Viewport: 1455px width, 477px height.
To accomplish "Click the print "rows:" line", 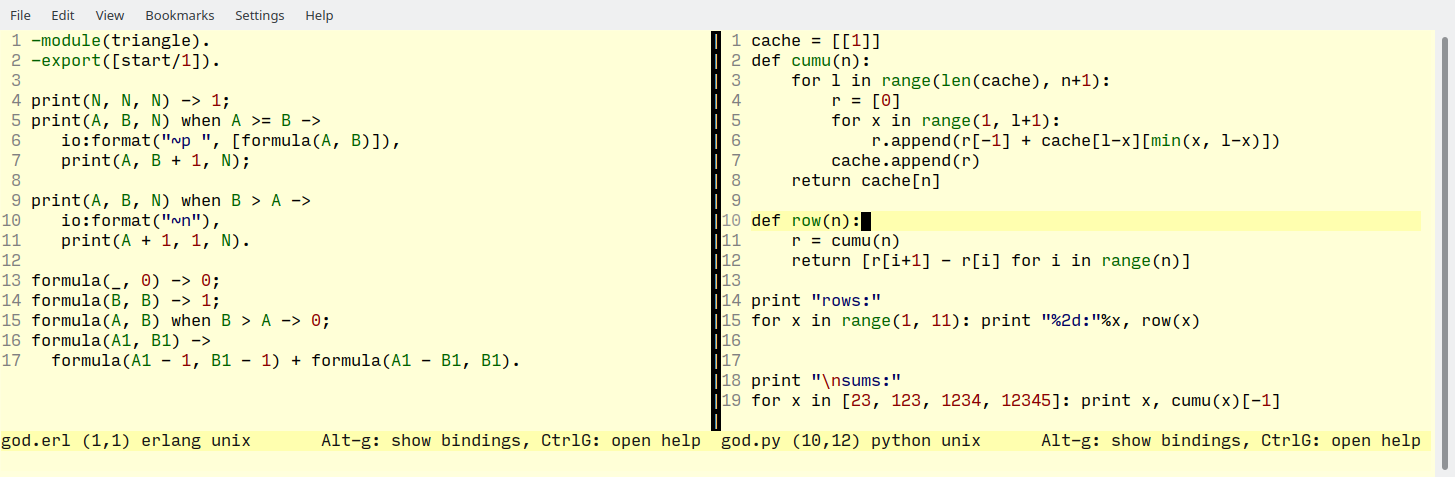I will [816, 301].
